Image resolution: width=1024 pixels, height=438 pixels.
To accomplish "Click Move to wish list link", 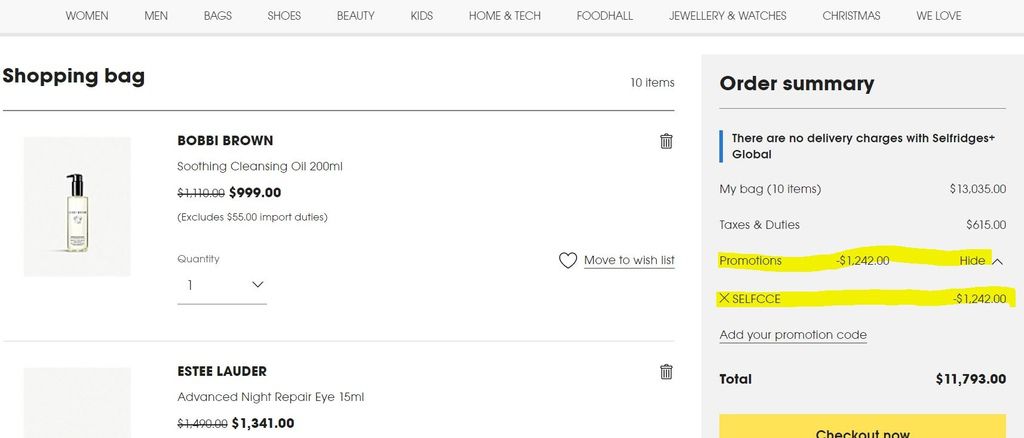I will click(629, 260).
